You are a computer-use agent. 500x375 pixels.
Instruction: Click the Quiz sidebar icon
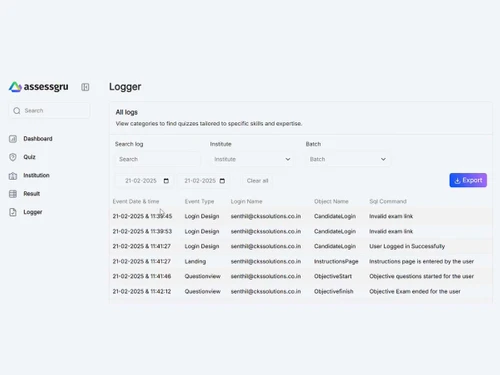[13, 157]
